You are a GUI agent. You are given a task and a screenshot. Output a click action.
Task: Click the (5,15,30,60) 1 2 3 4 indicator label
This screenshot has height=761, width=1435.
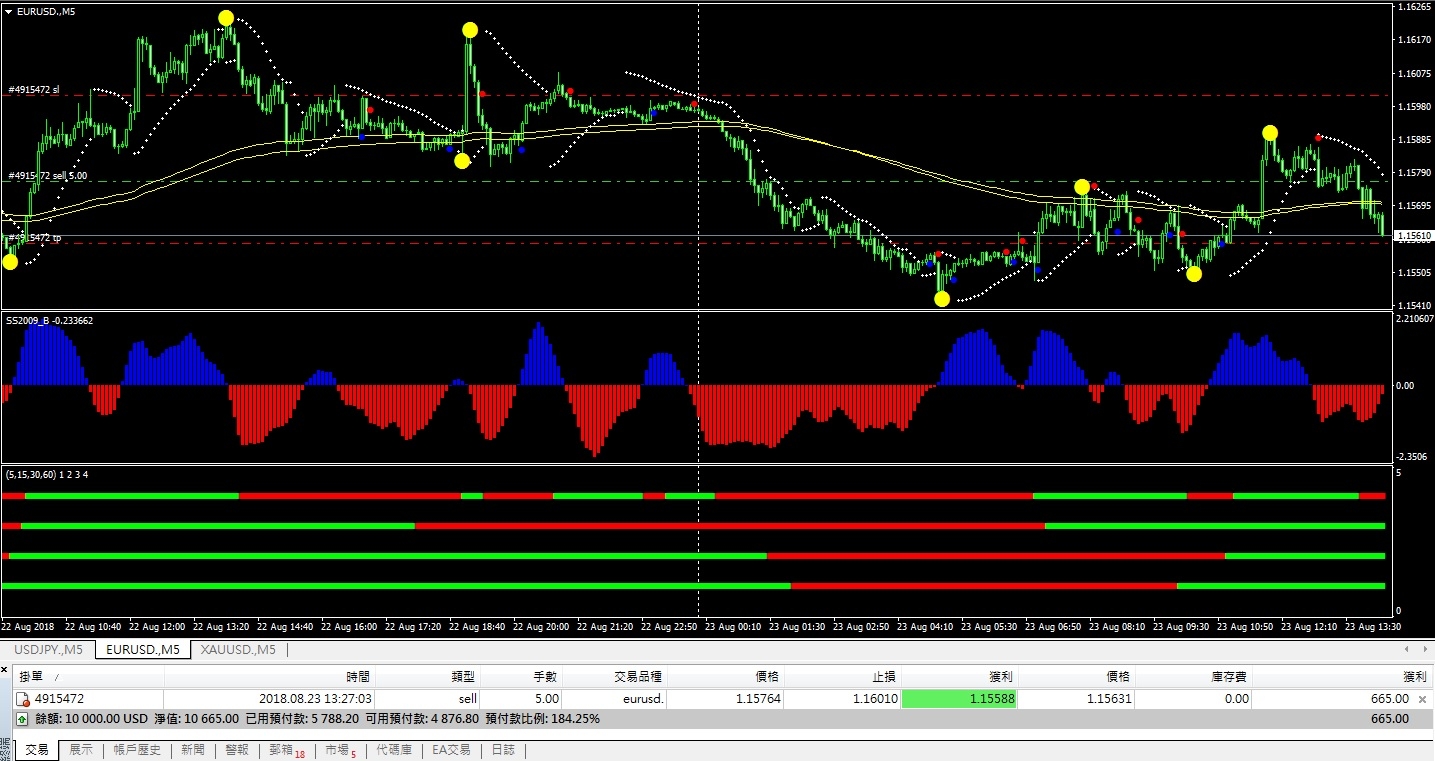click(47, 474)
